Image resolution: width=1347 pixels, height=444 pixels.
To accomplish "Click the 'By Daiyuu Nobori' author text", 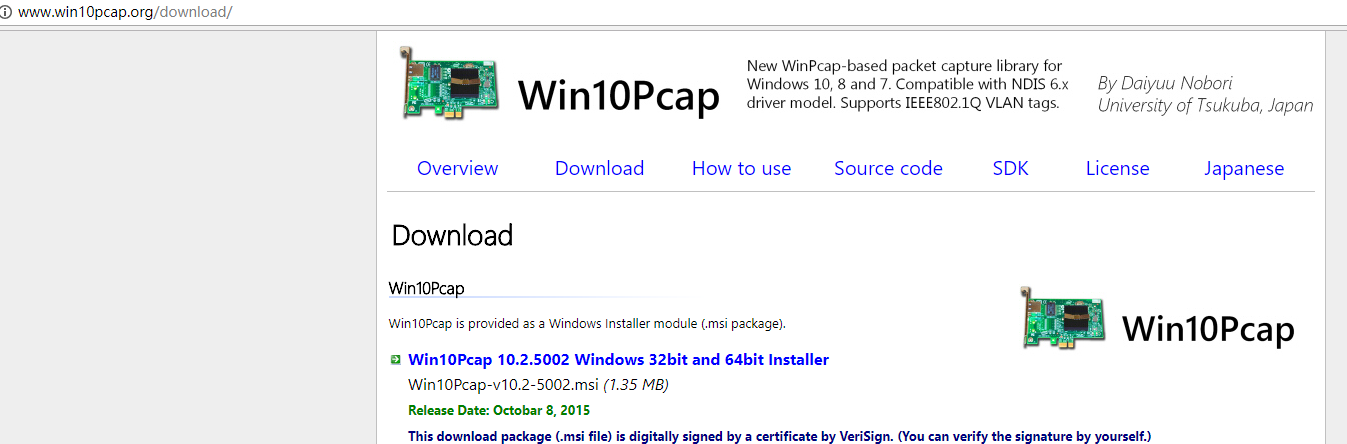I will pos(1165,83).
